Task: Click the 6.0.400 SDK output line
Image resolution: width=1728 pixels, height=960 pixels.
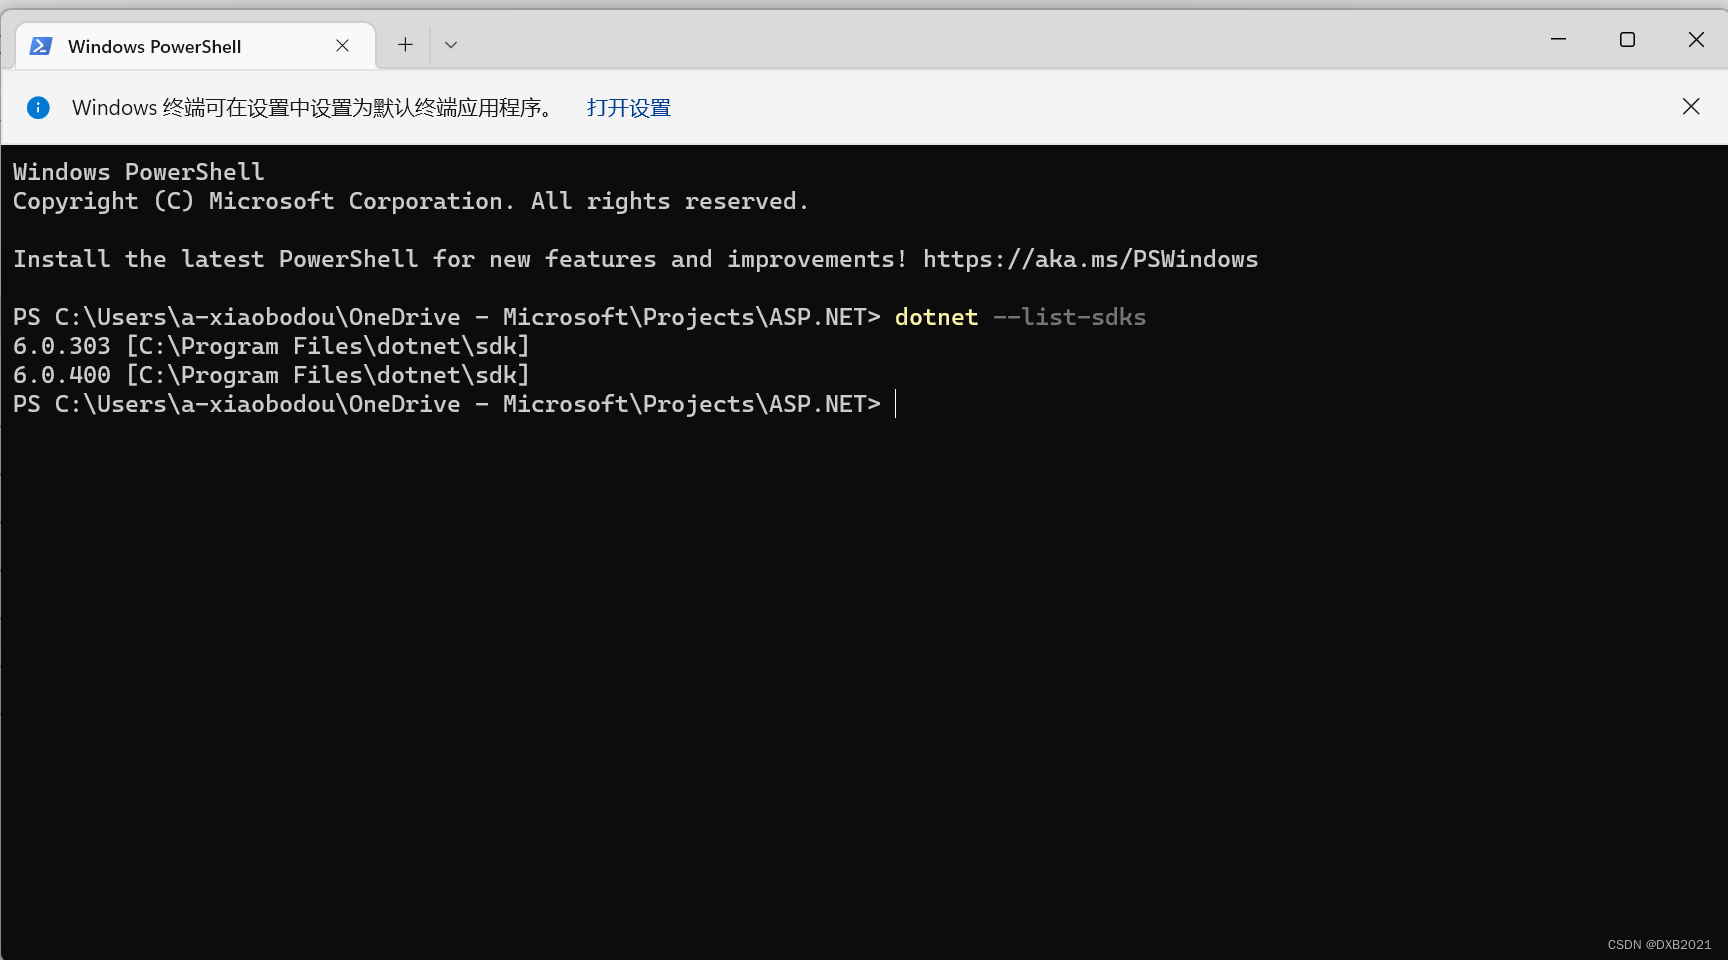Action: coord(271,375)
